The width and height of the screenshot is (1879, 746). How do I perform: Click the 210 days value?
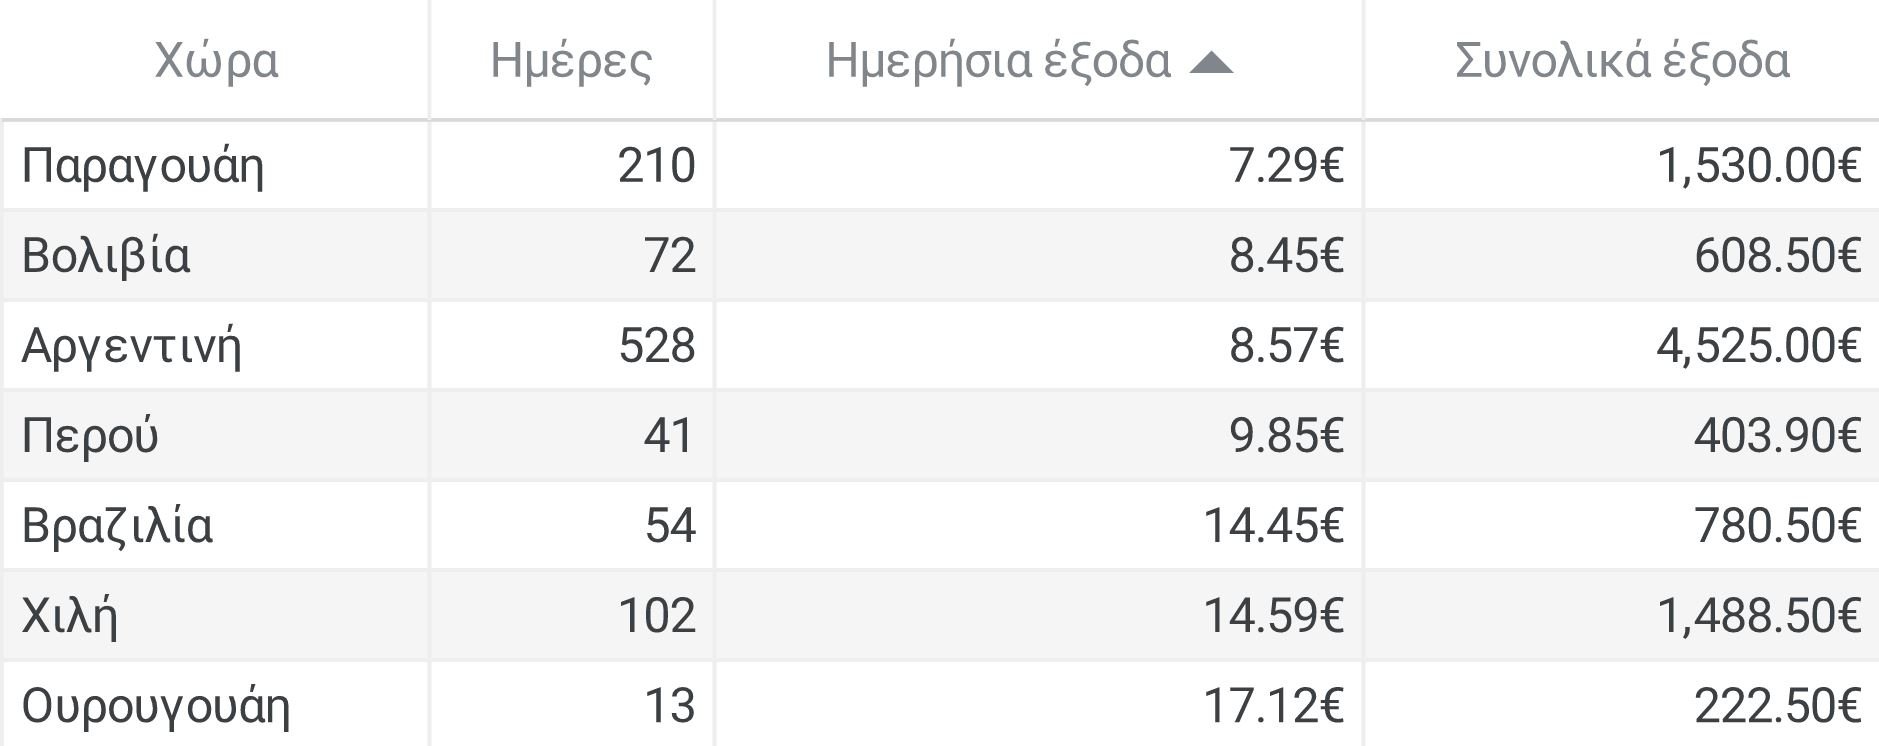point(656,166)
